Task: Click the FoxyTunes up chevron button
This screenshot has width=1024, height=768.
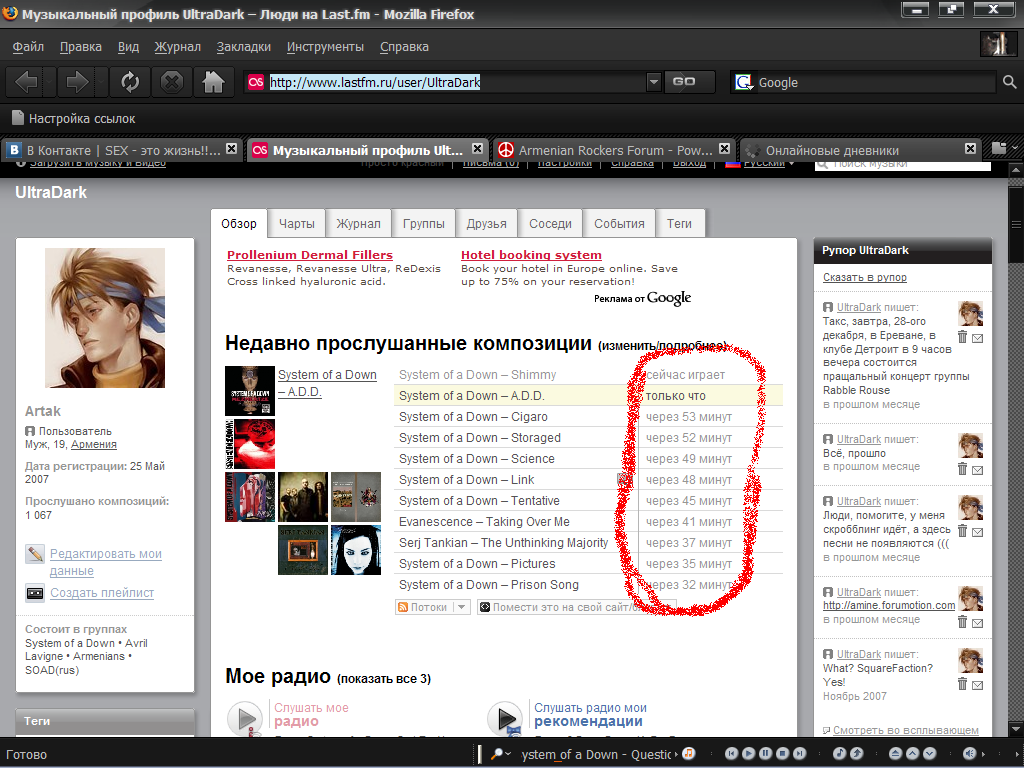Action: coord(912,754)
